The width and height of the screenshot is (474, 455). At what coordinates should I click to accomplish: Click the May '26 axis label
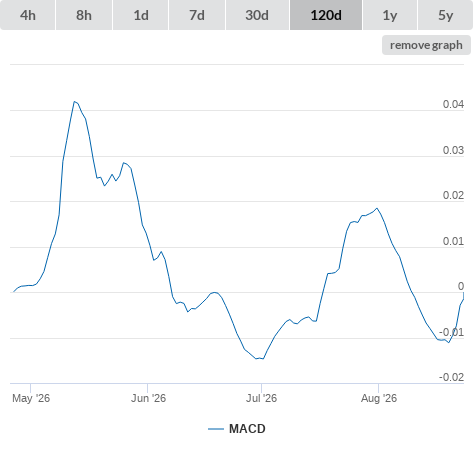[31, 398]
